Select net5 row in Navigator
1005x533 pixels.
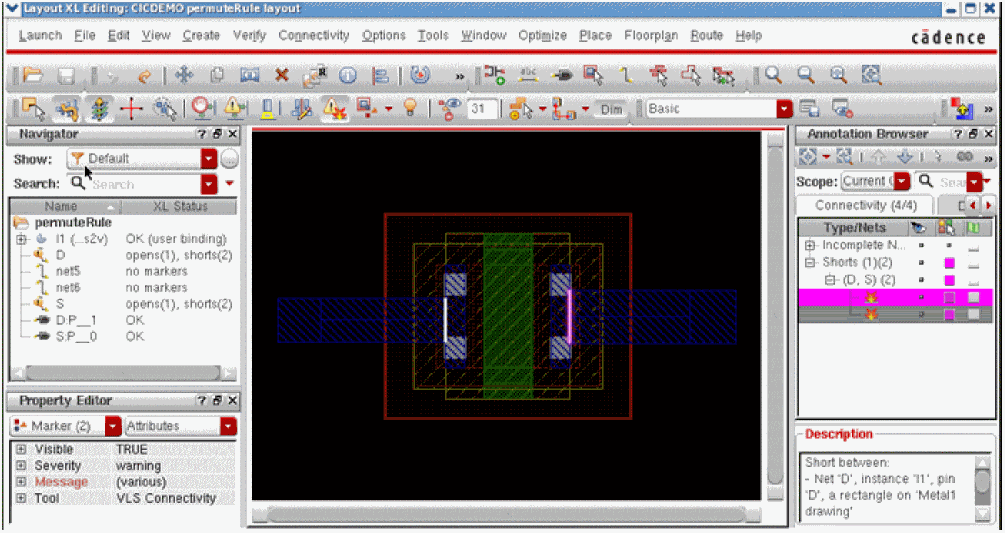tap(122, 272)
